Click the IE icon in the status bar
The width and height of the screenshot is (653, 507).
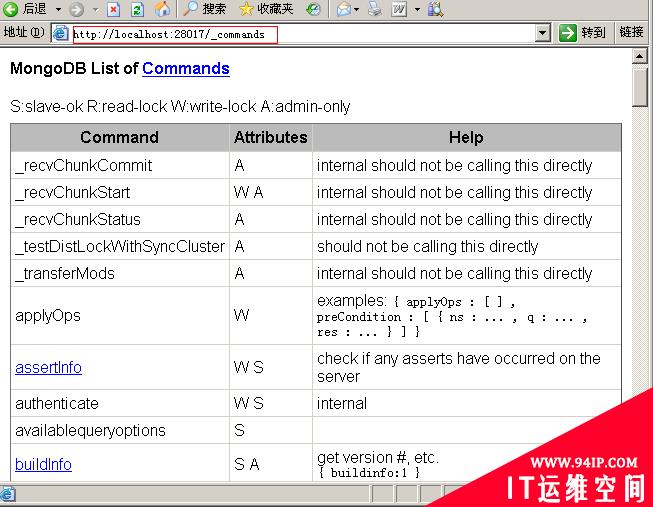[7, 494]
